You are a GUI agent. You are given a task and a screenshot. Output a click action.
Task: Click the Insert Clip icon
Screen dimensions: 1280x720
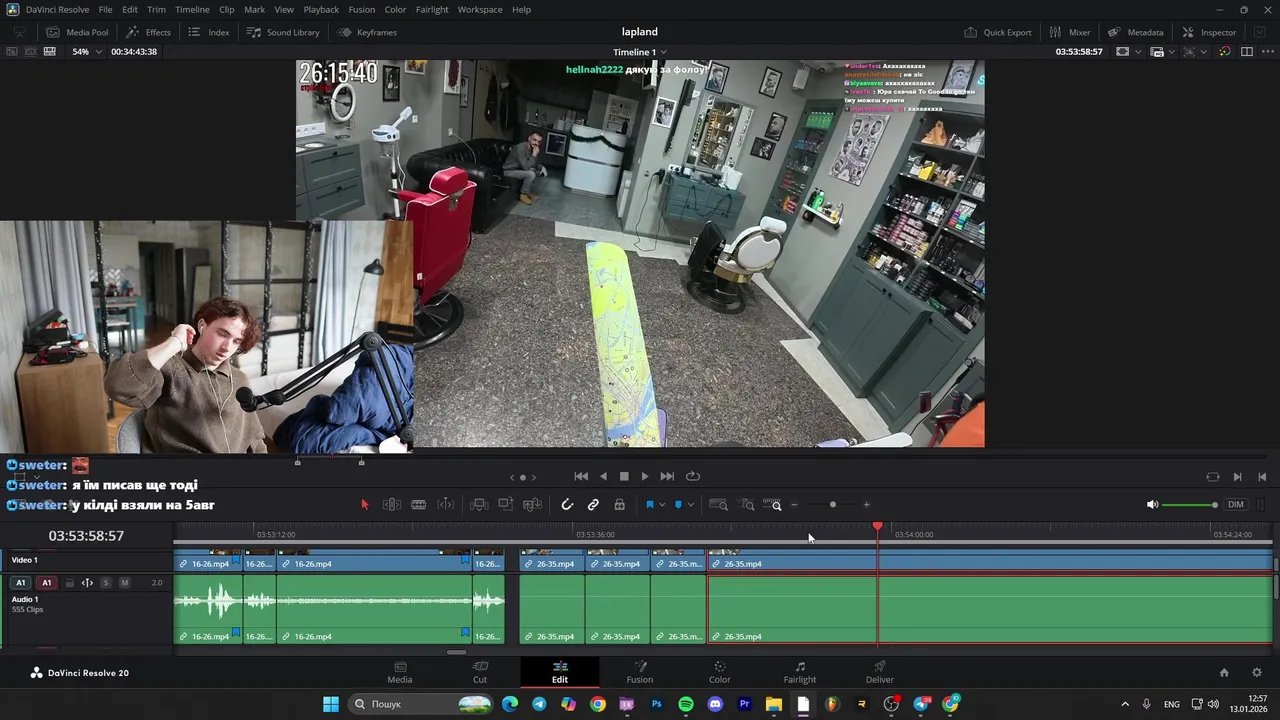click(x=479, y=505)
